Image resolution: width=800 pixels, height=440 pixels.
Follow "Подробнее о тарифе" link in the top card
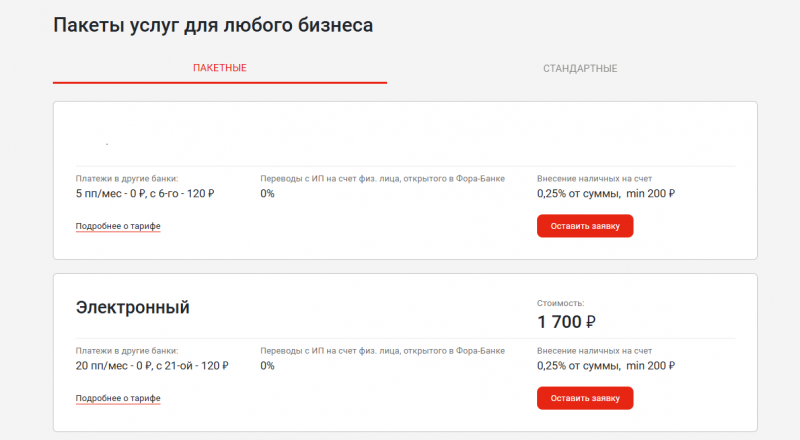coord(118,226)
